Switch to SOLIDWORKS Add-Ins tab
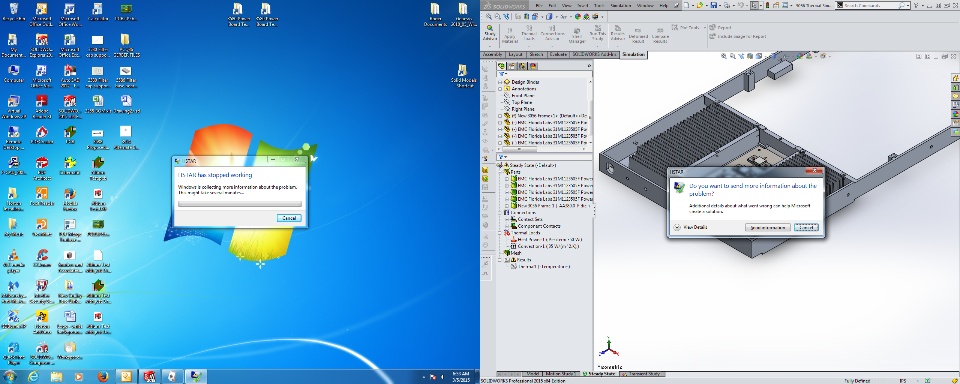Image resolution: width=960 pixels, height=384 pixels. (595, 55)
